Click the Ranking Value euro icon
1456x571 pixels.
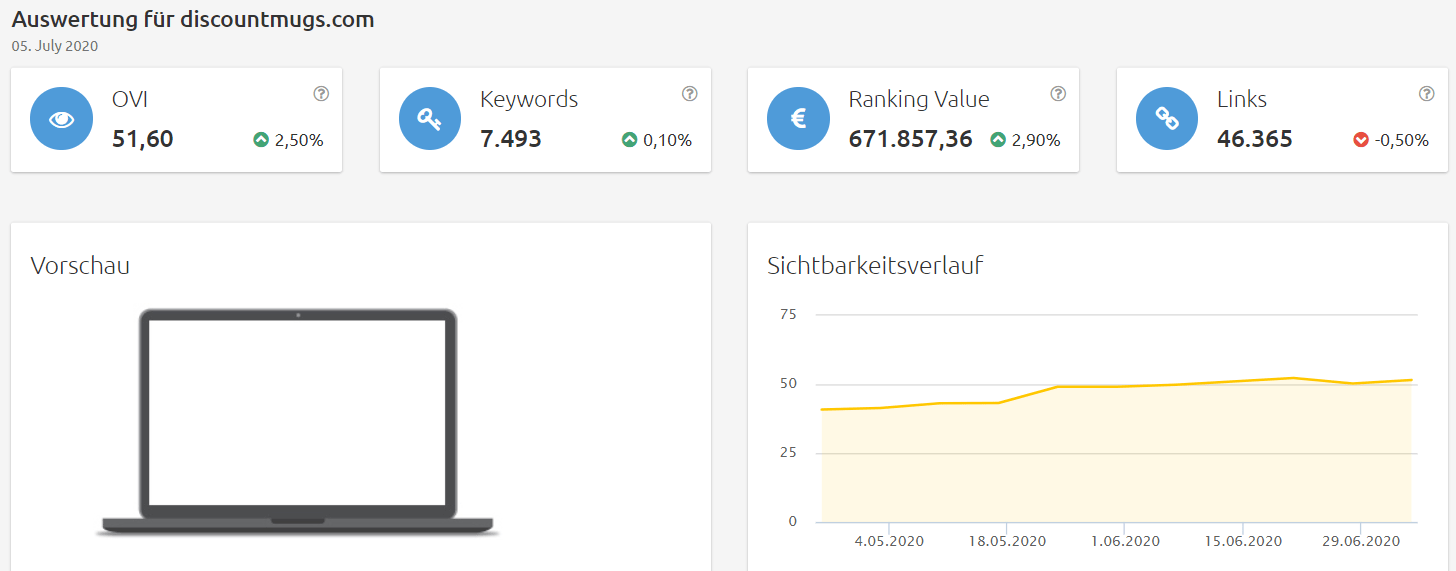(x=798, y=119)
